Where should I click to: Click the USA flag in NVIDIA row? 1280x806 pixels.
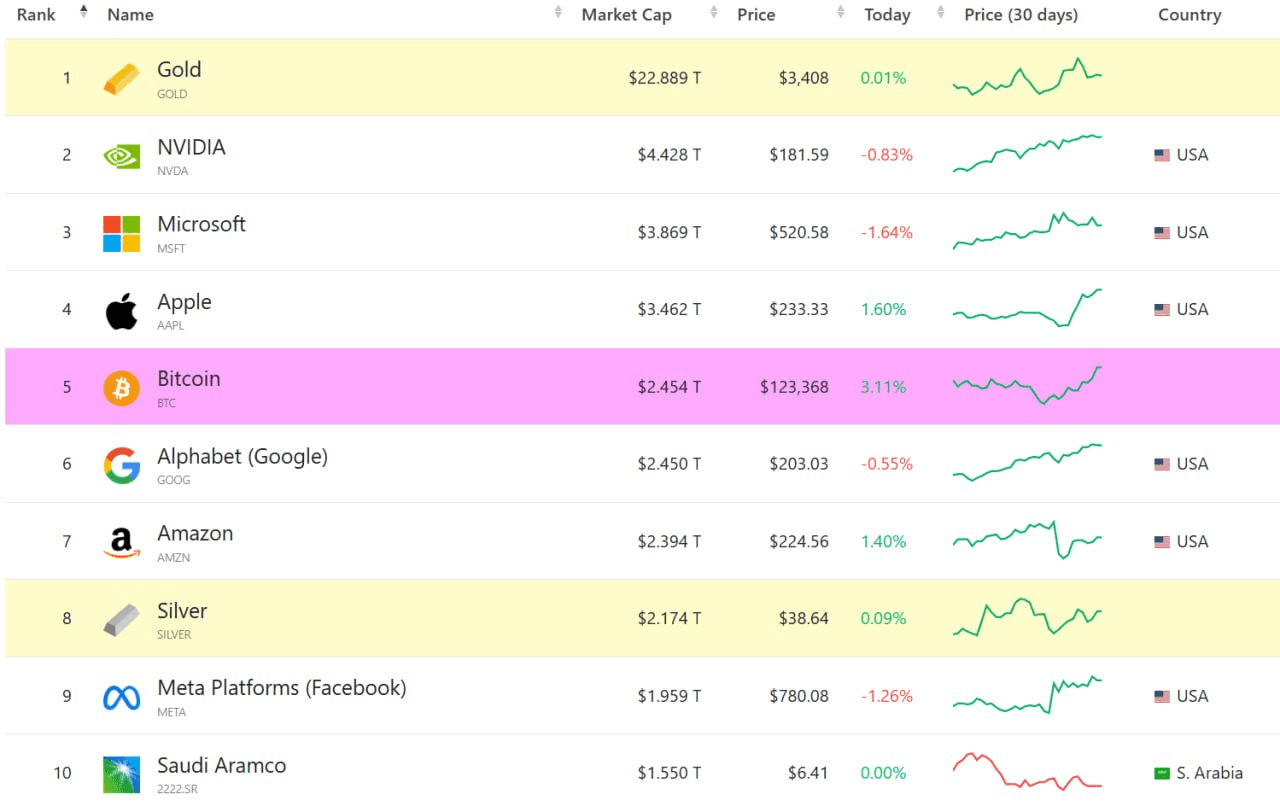(x=1162, y=155)
